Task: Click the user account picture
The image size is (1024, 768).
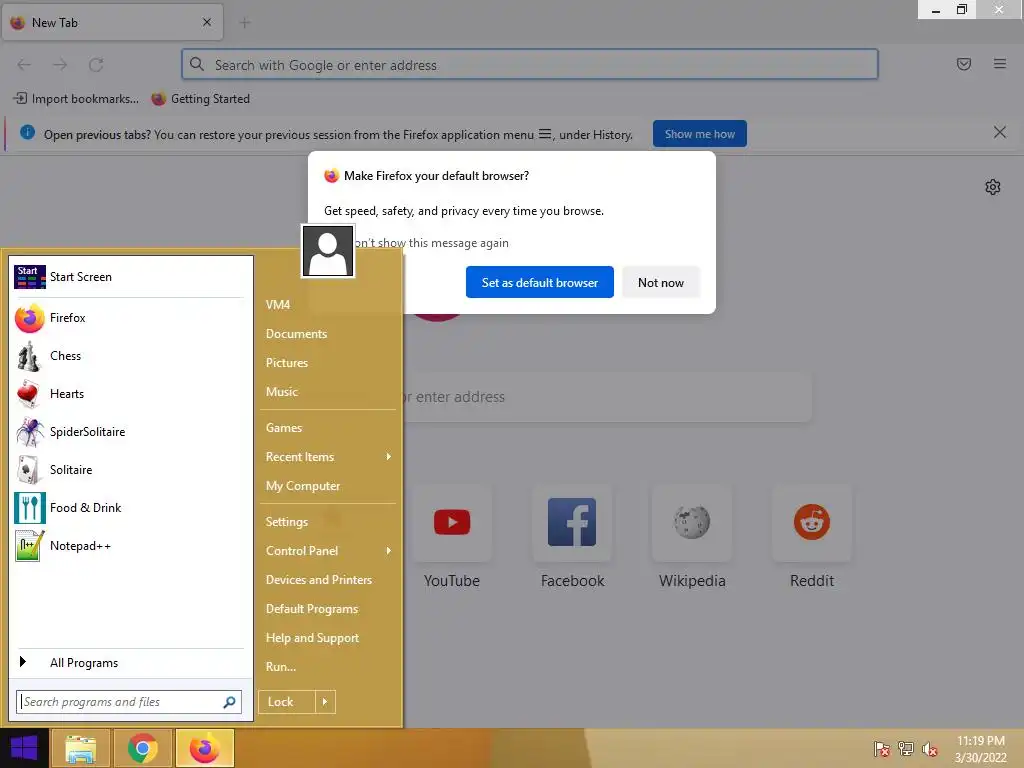Action: [x=328, y=251]
